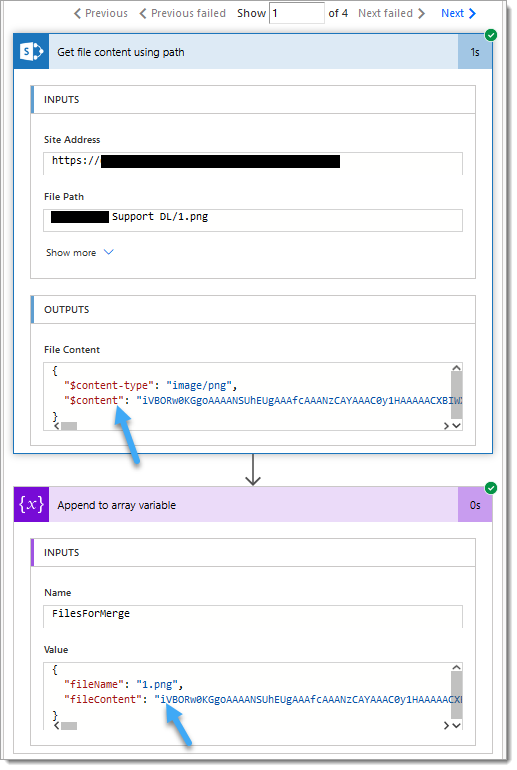Go to Next iteration
This screenshot has width=517, height=770.
pyautogui.click(x=458, y=13)
